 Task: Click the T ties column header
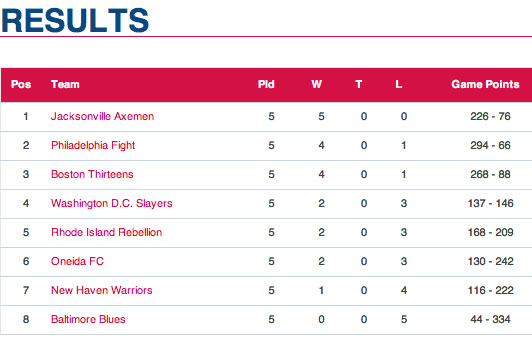(359, 84)
